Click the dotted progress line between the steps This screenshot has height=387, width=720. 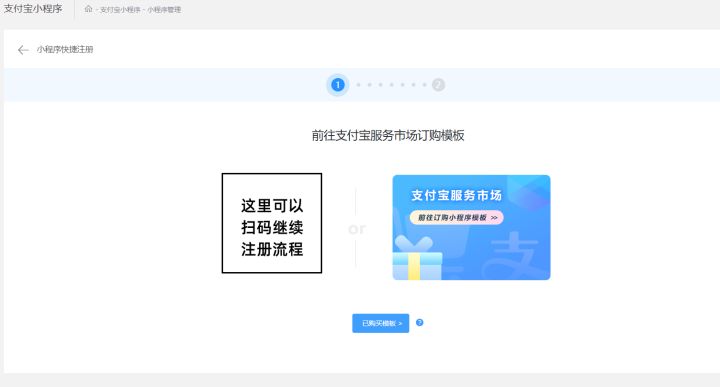(391, 85)
